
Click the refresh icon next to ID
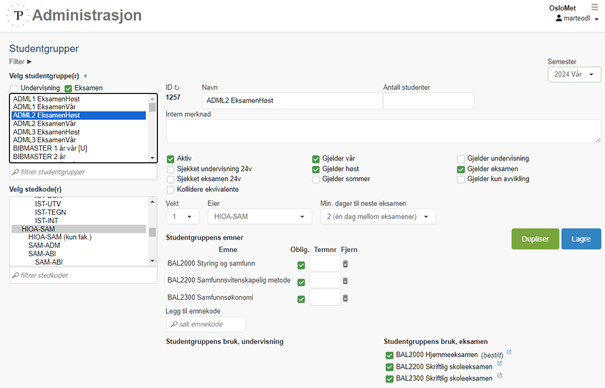tap(177, 88)
